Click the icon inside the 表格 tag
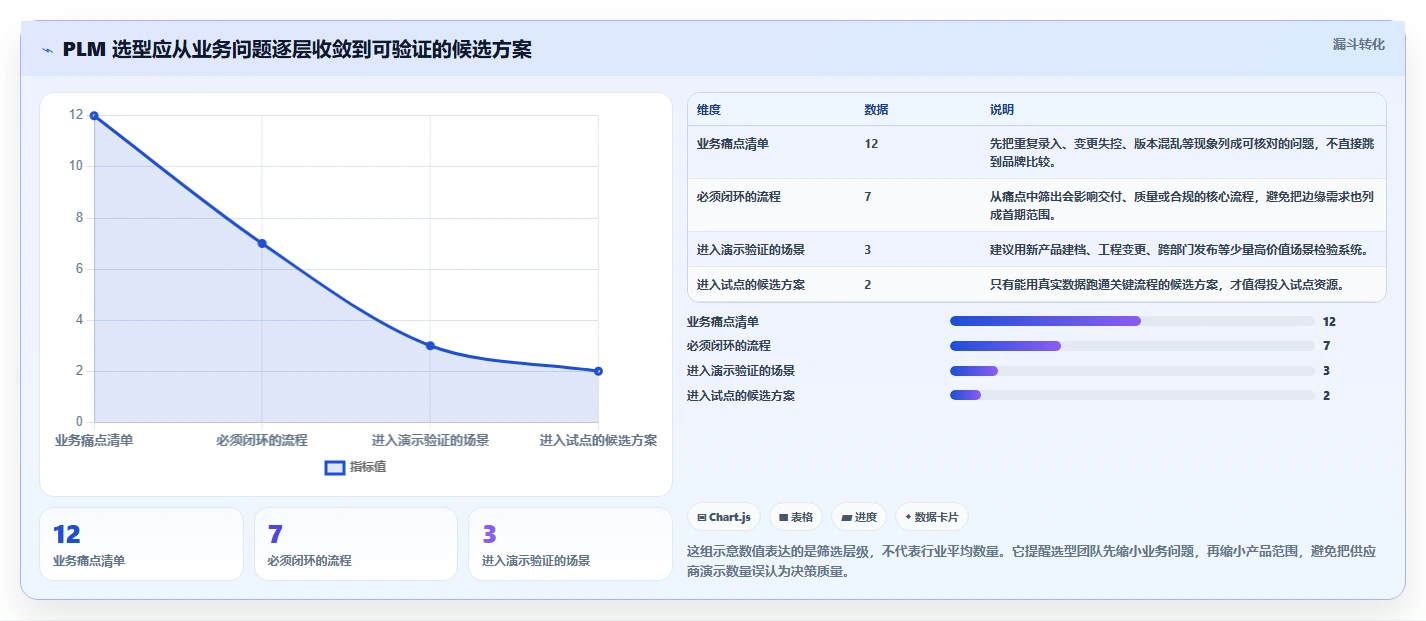Image resolution: width=1426 pixels, height=621 pixels. 783,518
